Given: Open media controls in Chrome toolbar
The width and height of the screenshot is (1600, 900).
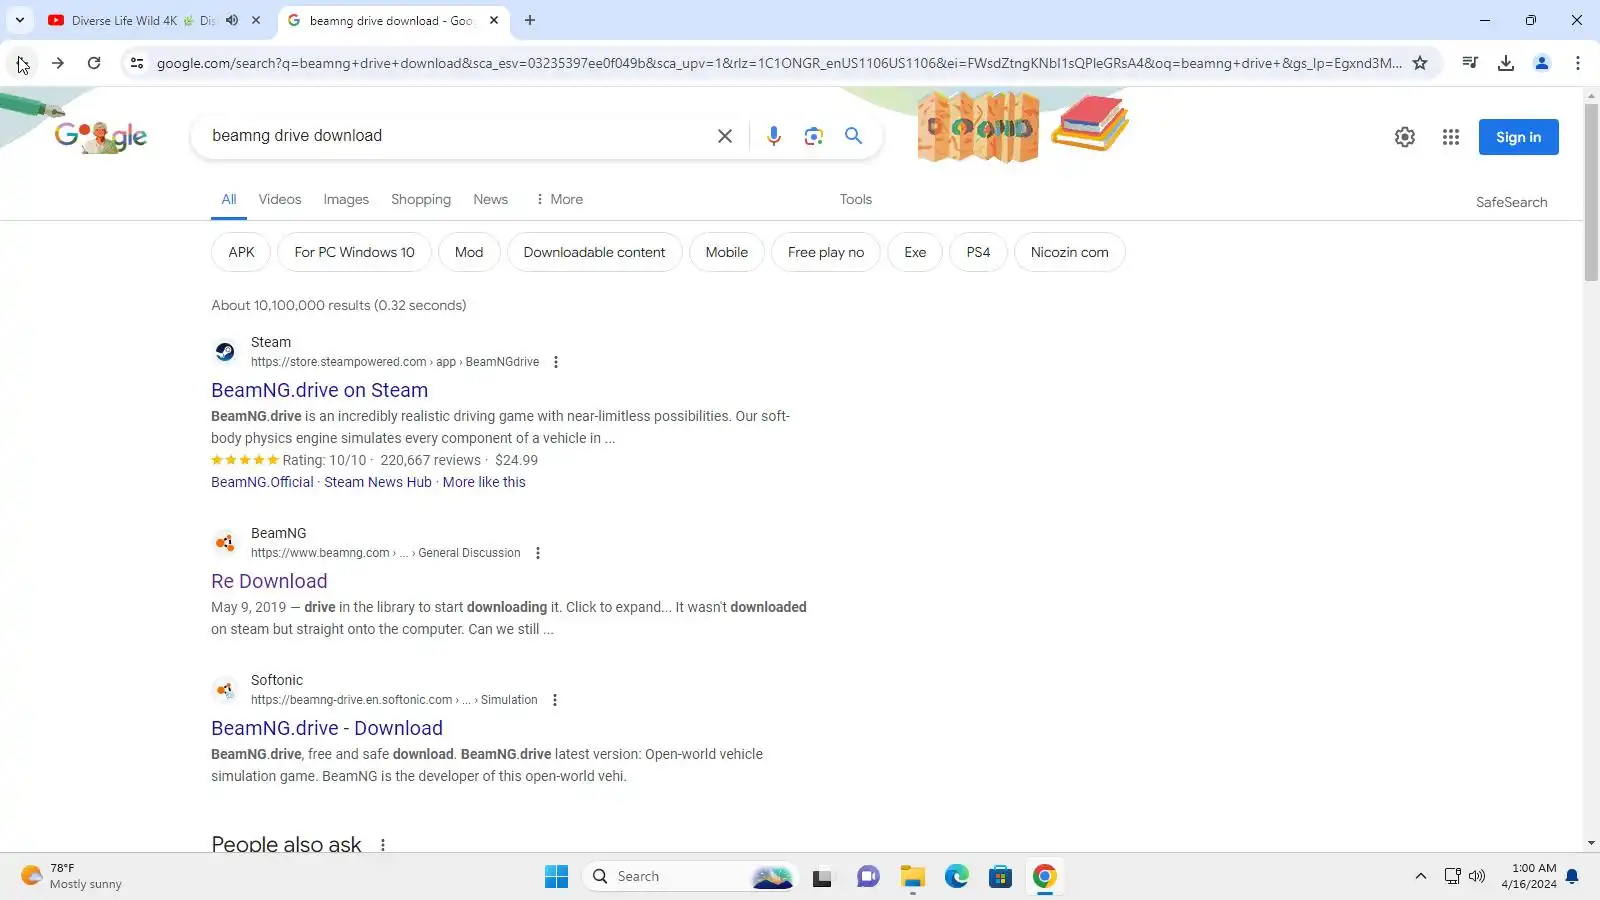Looking at the screenshot, I should click(x=1470, y=63).
